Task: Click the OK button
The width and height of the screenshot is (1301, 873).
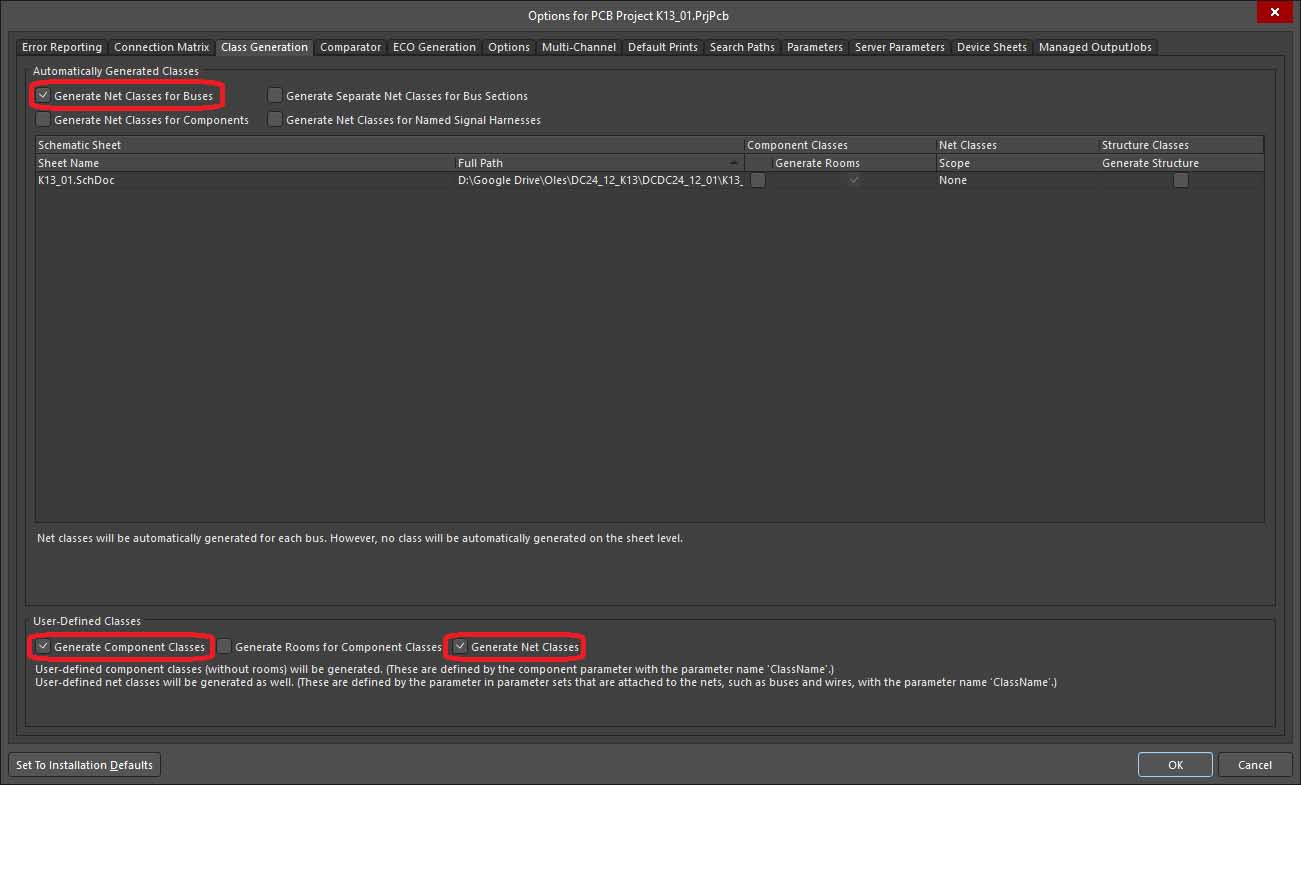Action: pos(1175,765)
